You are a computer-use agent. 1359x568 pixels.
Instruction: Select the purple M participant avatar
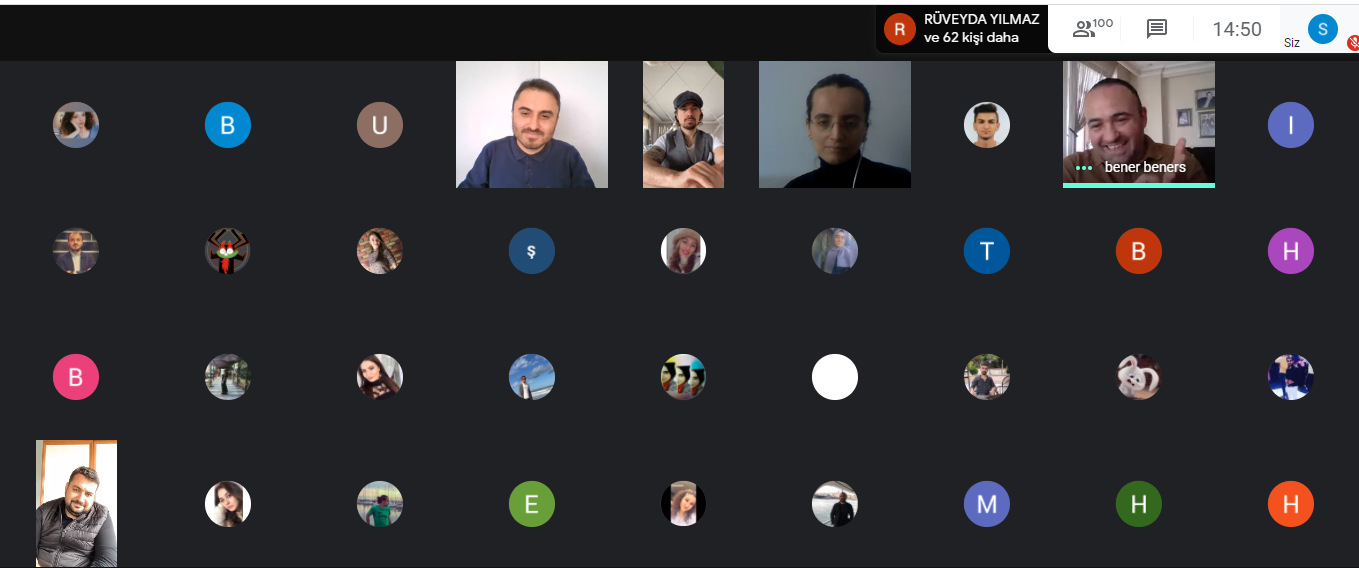[987, 504]
